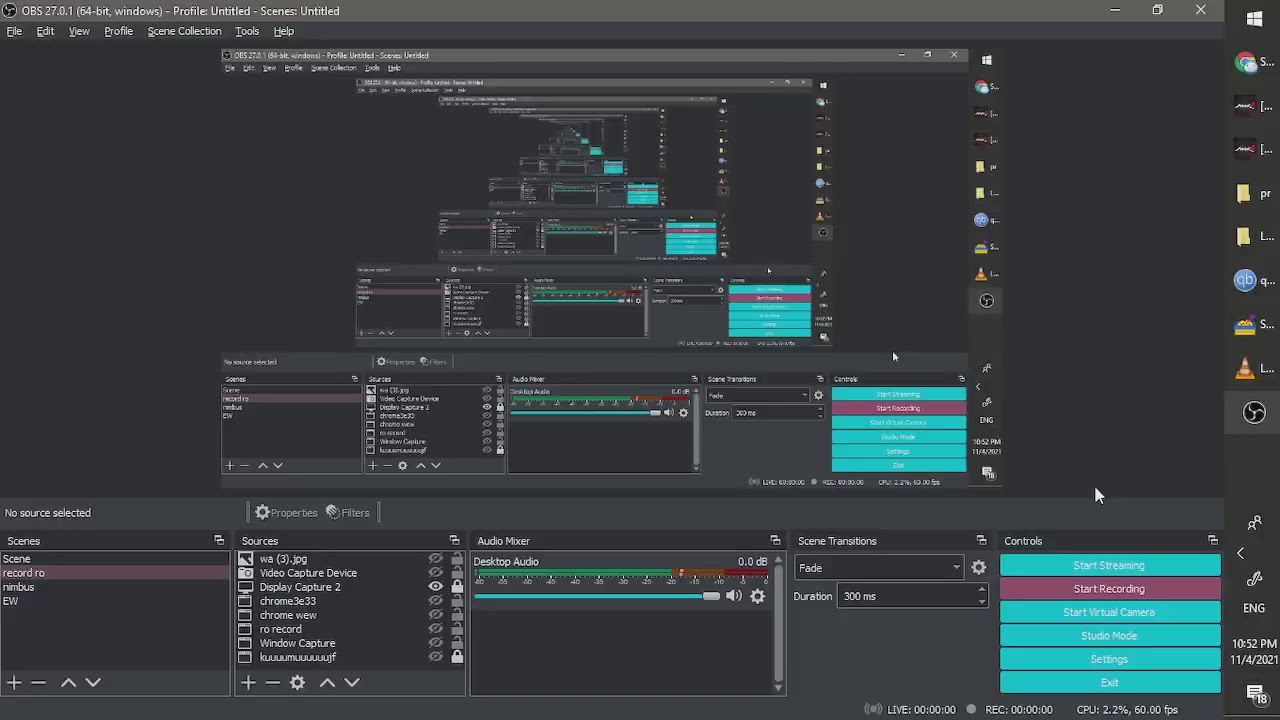Click Start Virtual Camera button
Screen dimensions: 1280x720
pyautogui.click(x=1110, y=612)
